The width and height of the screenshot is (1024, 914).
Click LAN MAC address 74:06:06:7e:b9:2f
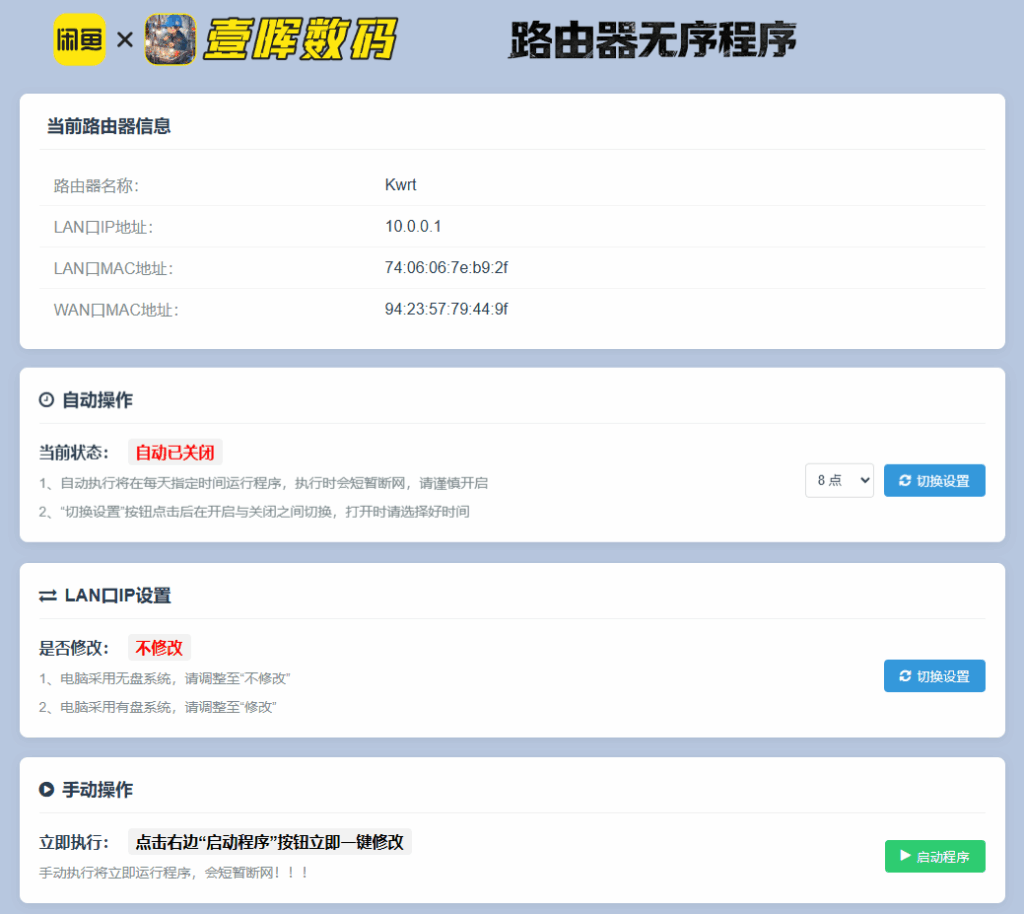click(446, 268)
